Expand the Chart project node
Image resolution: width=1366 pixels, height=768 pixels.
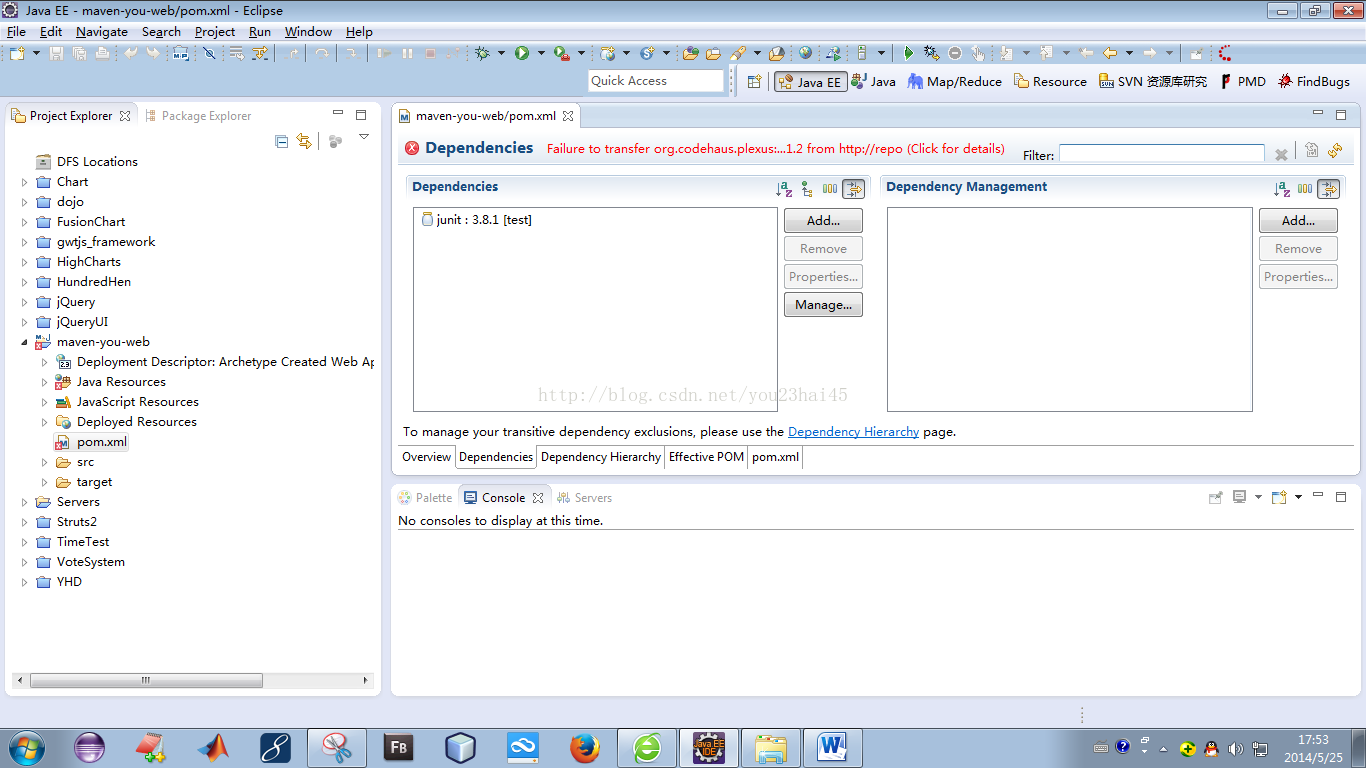pos(25,182)
